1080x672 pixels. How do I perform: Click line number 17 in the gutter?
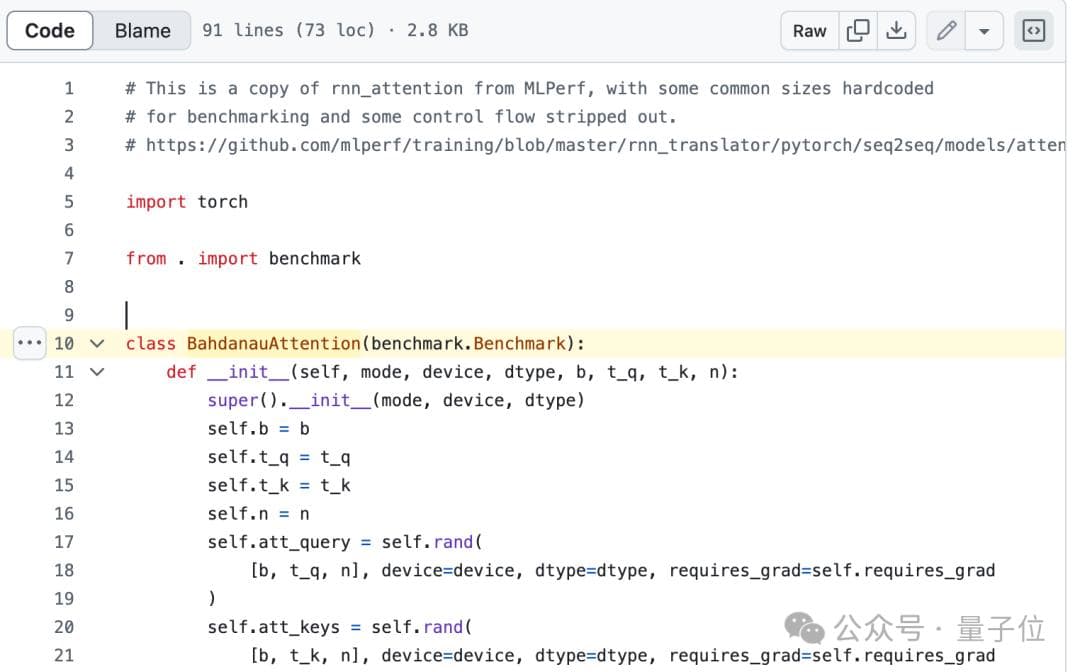coord(64,542)
